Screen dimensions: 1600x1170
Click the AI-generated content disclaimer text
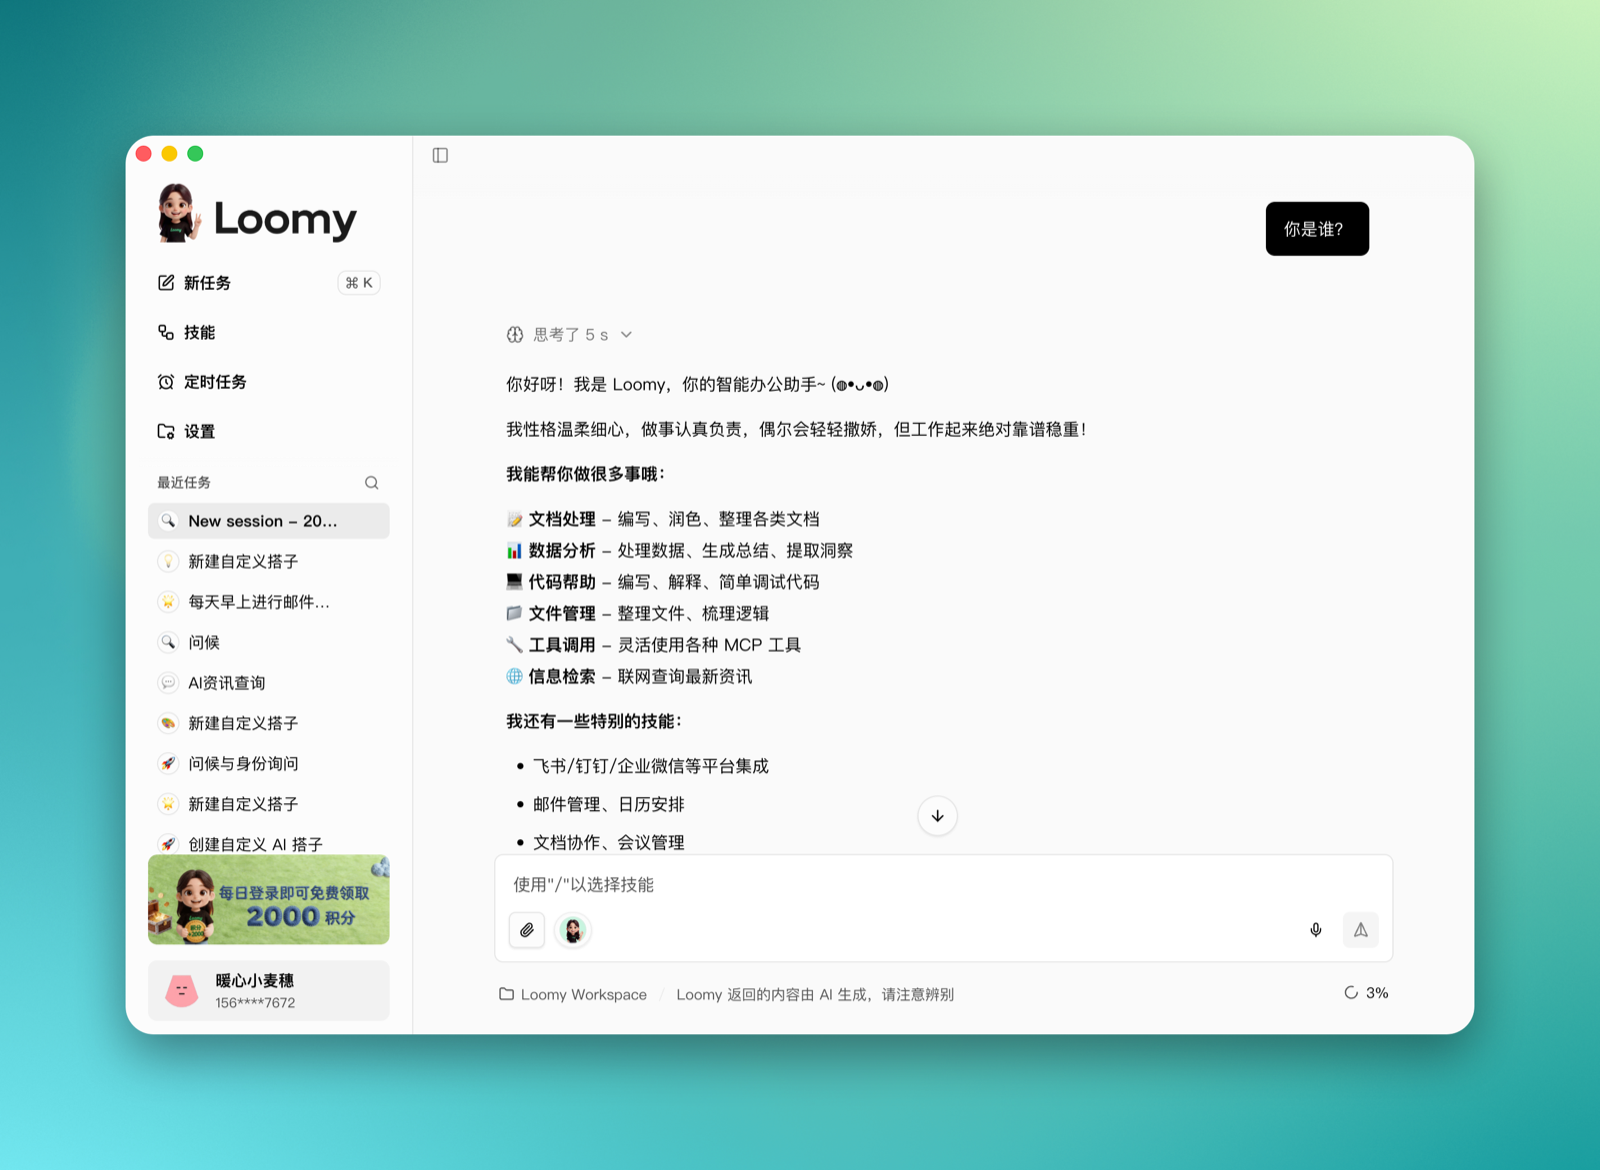(x=815, y=994)
